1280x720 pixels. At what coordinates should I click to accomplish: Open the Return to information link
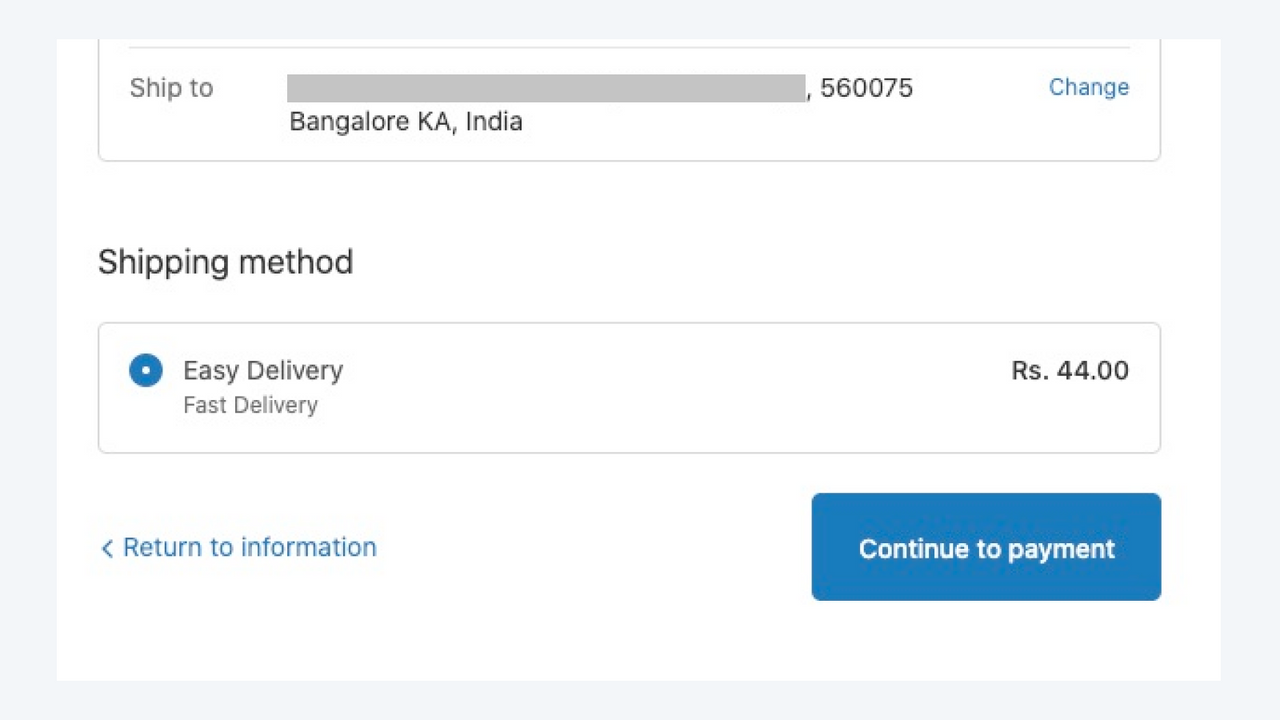coord(249,547)
